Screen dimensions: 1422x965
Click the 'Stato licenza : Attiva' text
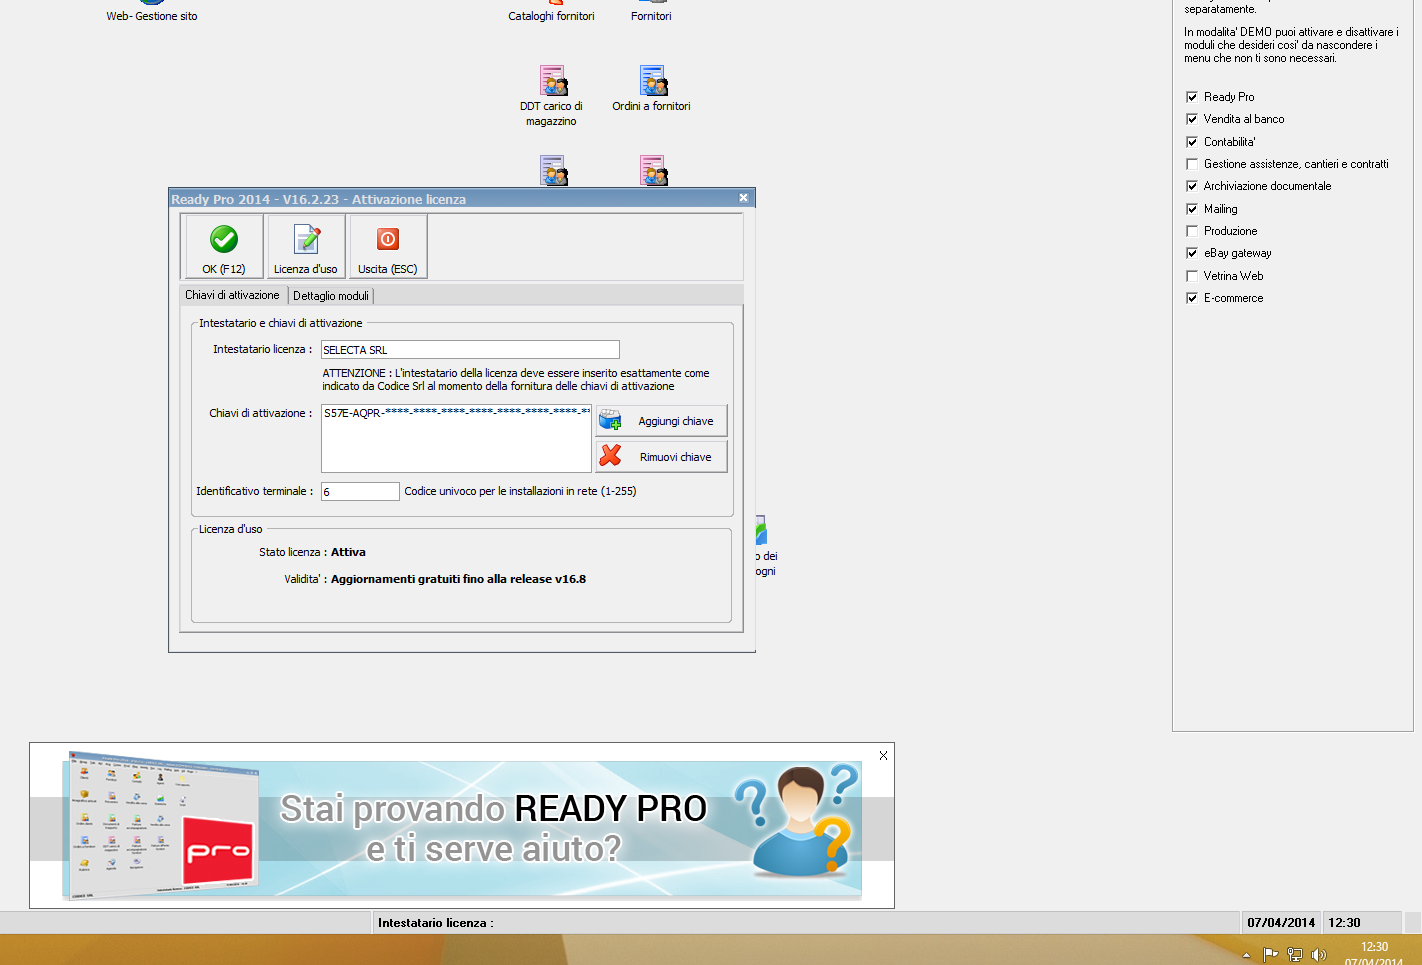click(x=312, y=552)
